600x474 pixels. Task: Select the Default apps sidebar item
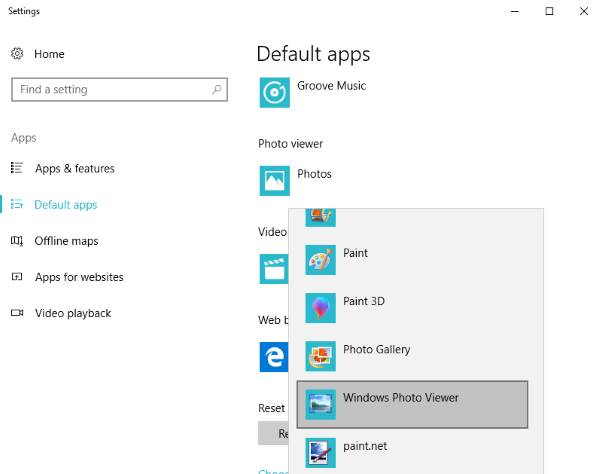point(66,205)
